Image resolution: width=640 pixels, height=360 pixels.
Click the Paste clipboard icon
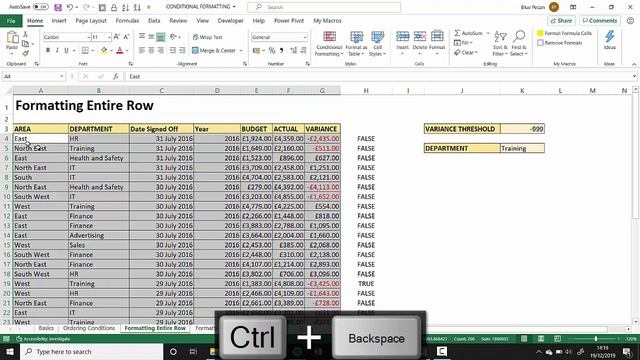coord(12,38)
